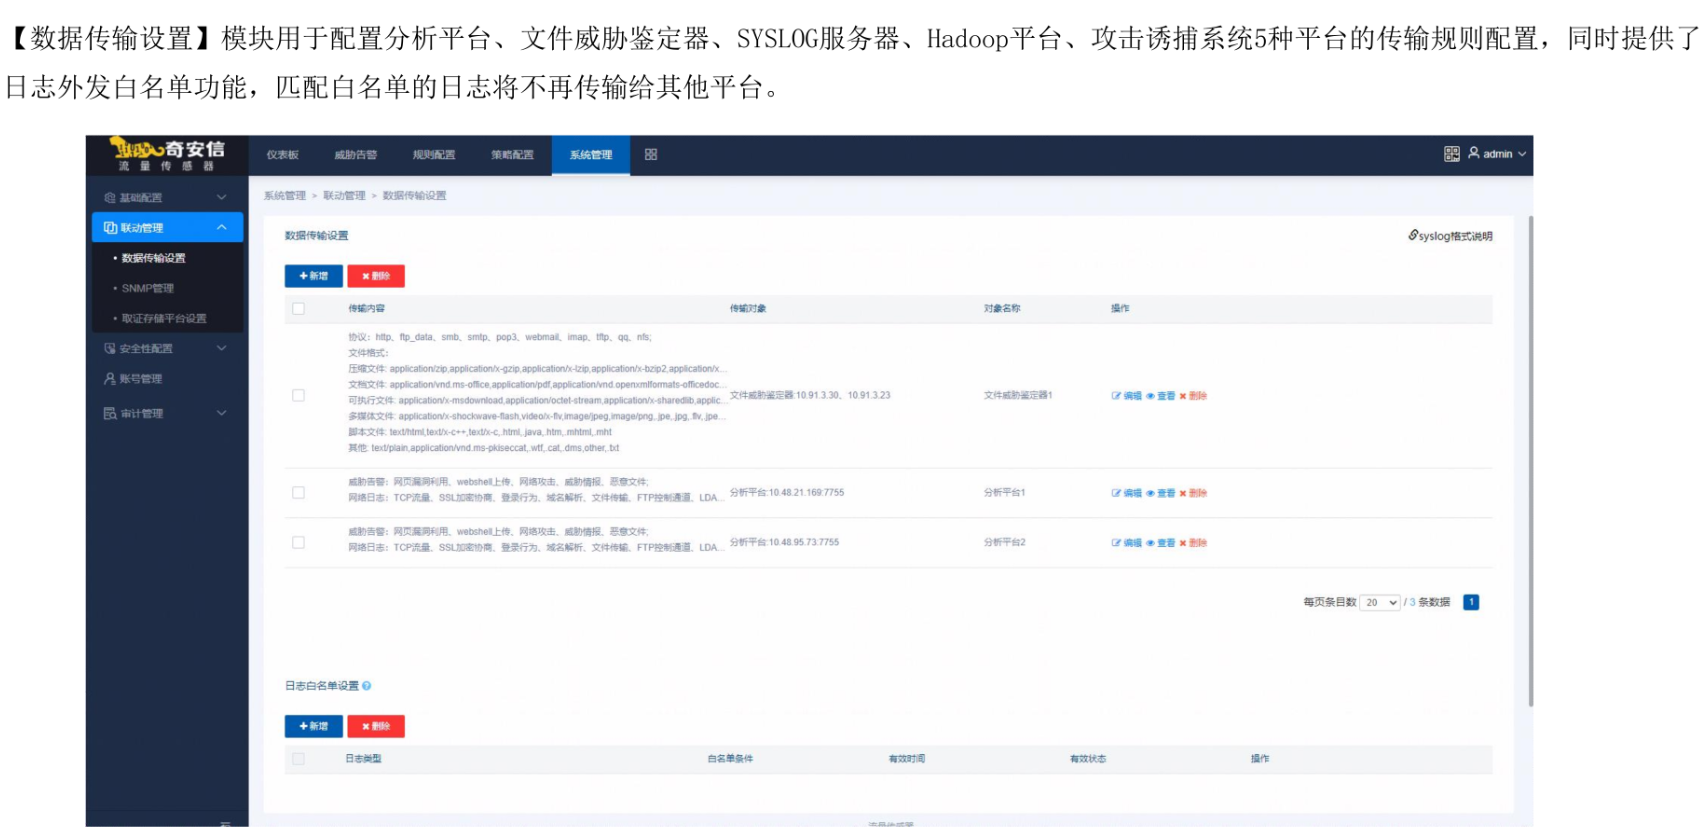Open the 每页条目数 page size dropdown
The width and height of the screenshot is (1706, 829).
click(x=1380, y=603)
